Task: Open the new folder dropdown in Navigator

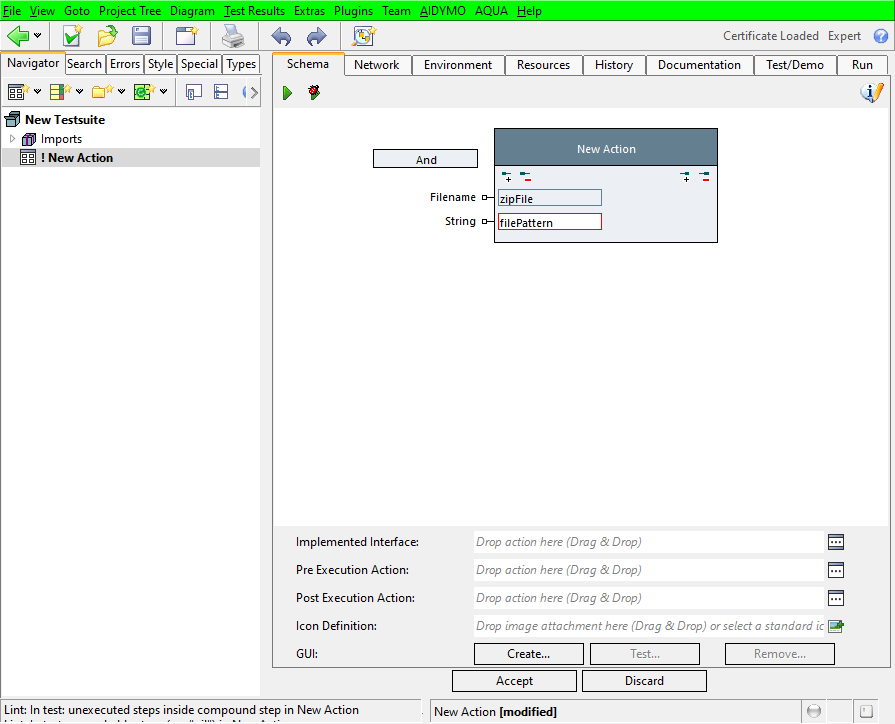Action: tap(121, 92)
